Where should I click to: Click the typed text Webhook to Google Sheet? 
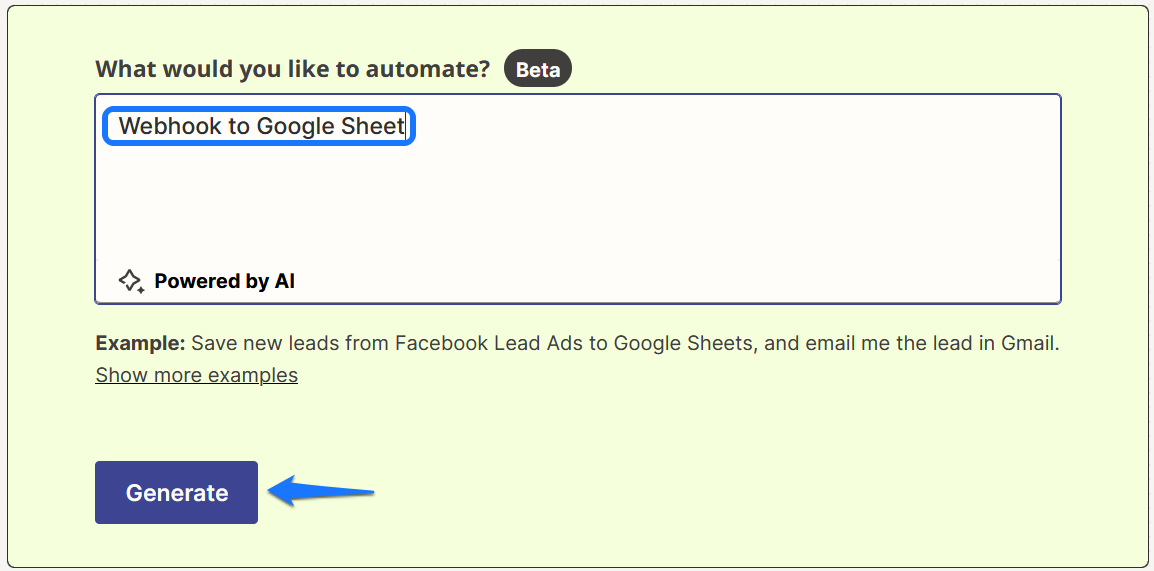[x=261, y=126]
